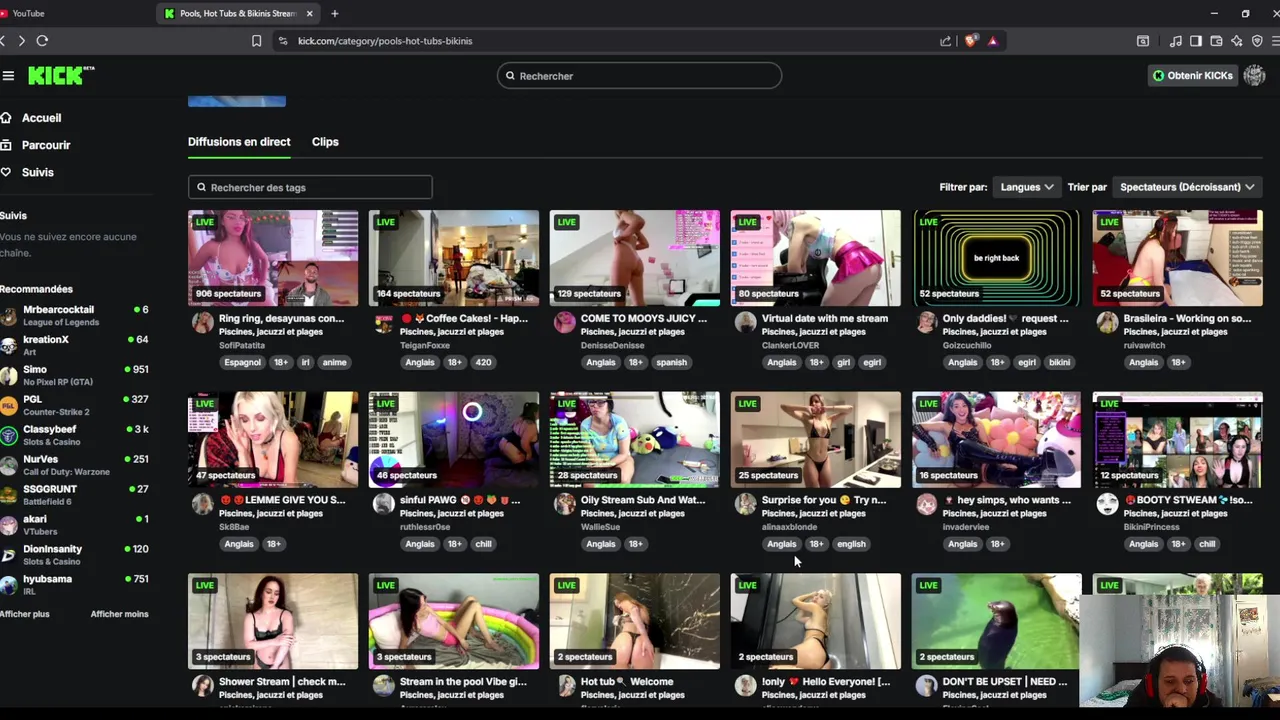
Task: Open recommended channel Simo
Action: click(x=74, y=375)
